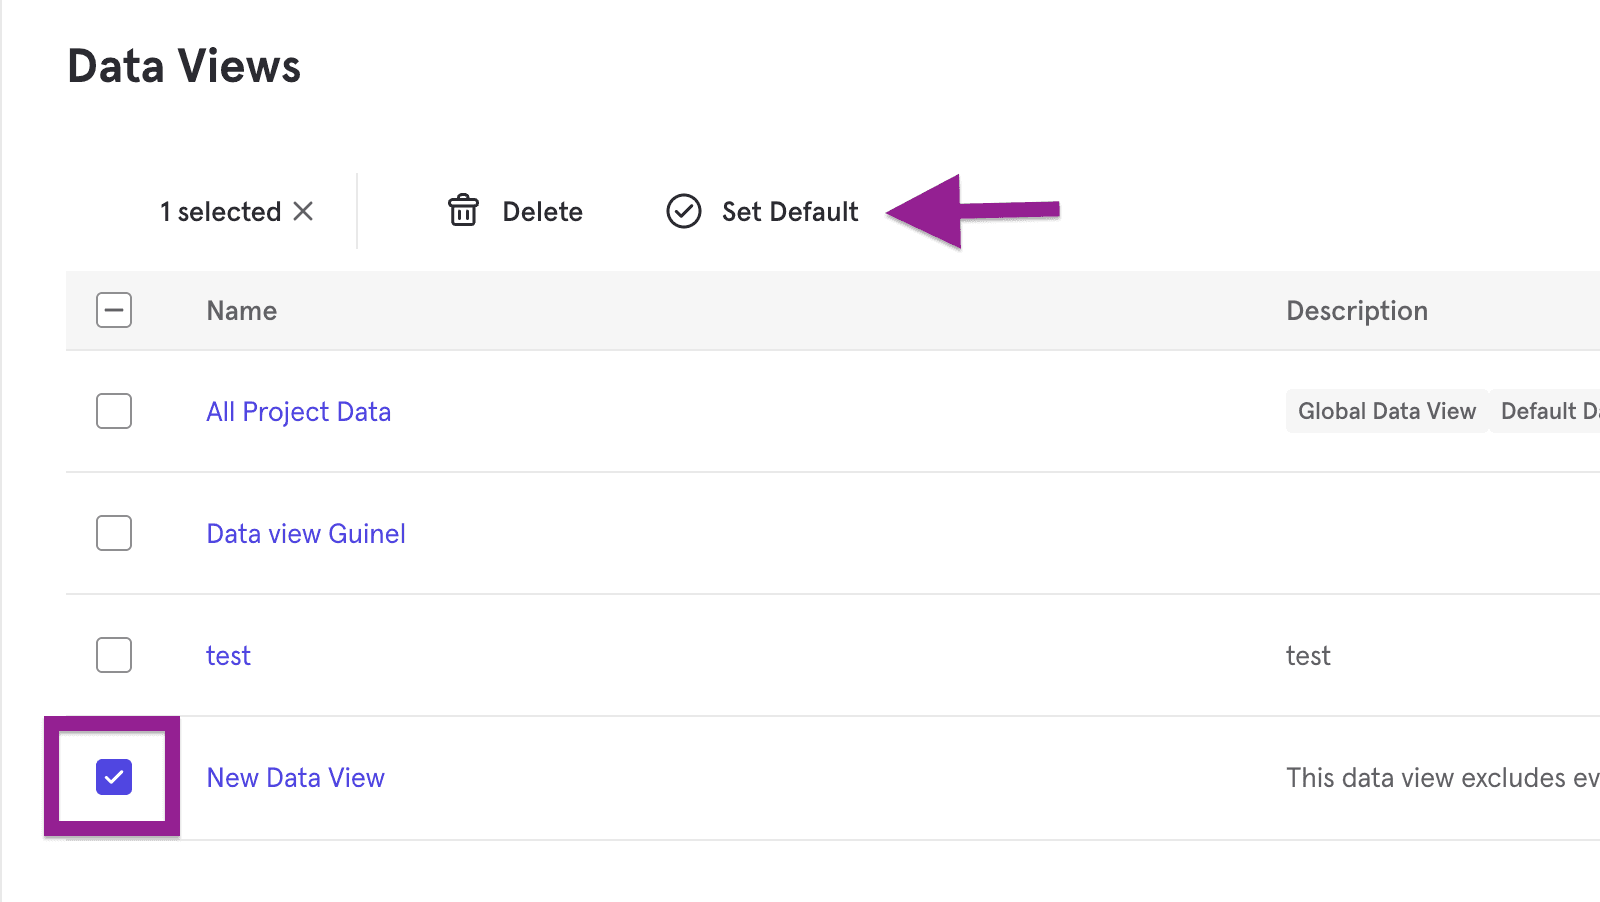Click the Description column header
1600x902 pixels.
[1357, 310]
